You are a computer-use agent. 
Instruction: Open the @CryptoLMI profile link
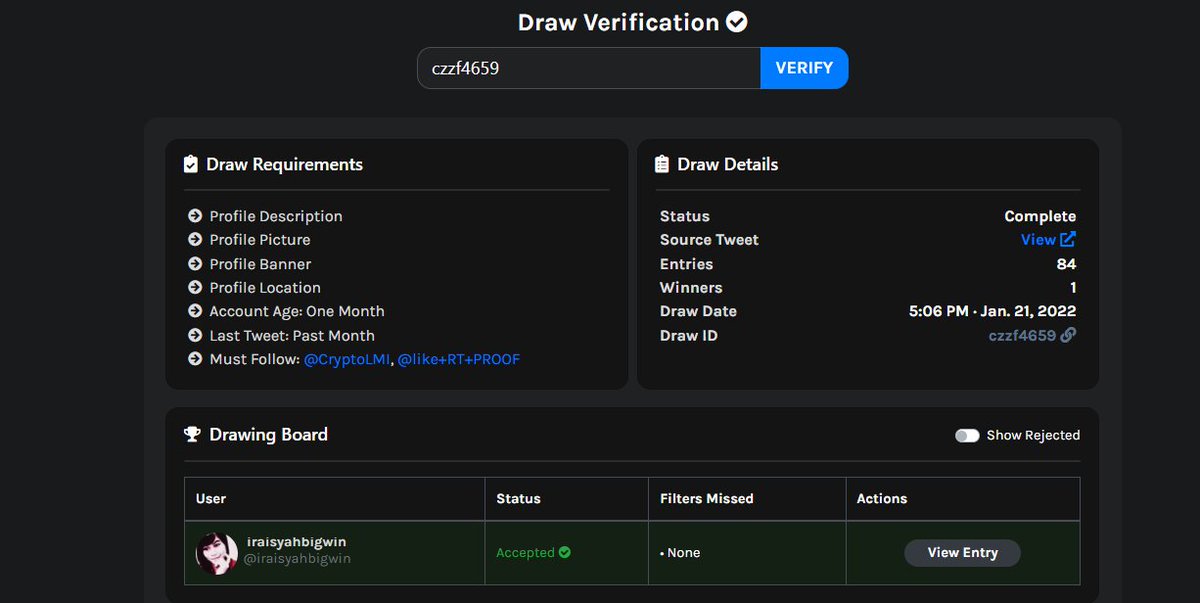point(346,359)
